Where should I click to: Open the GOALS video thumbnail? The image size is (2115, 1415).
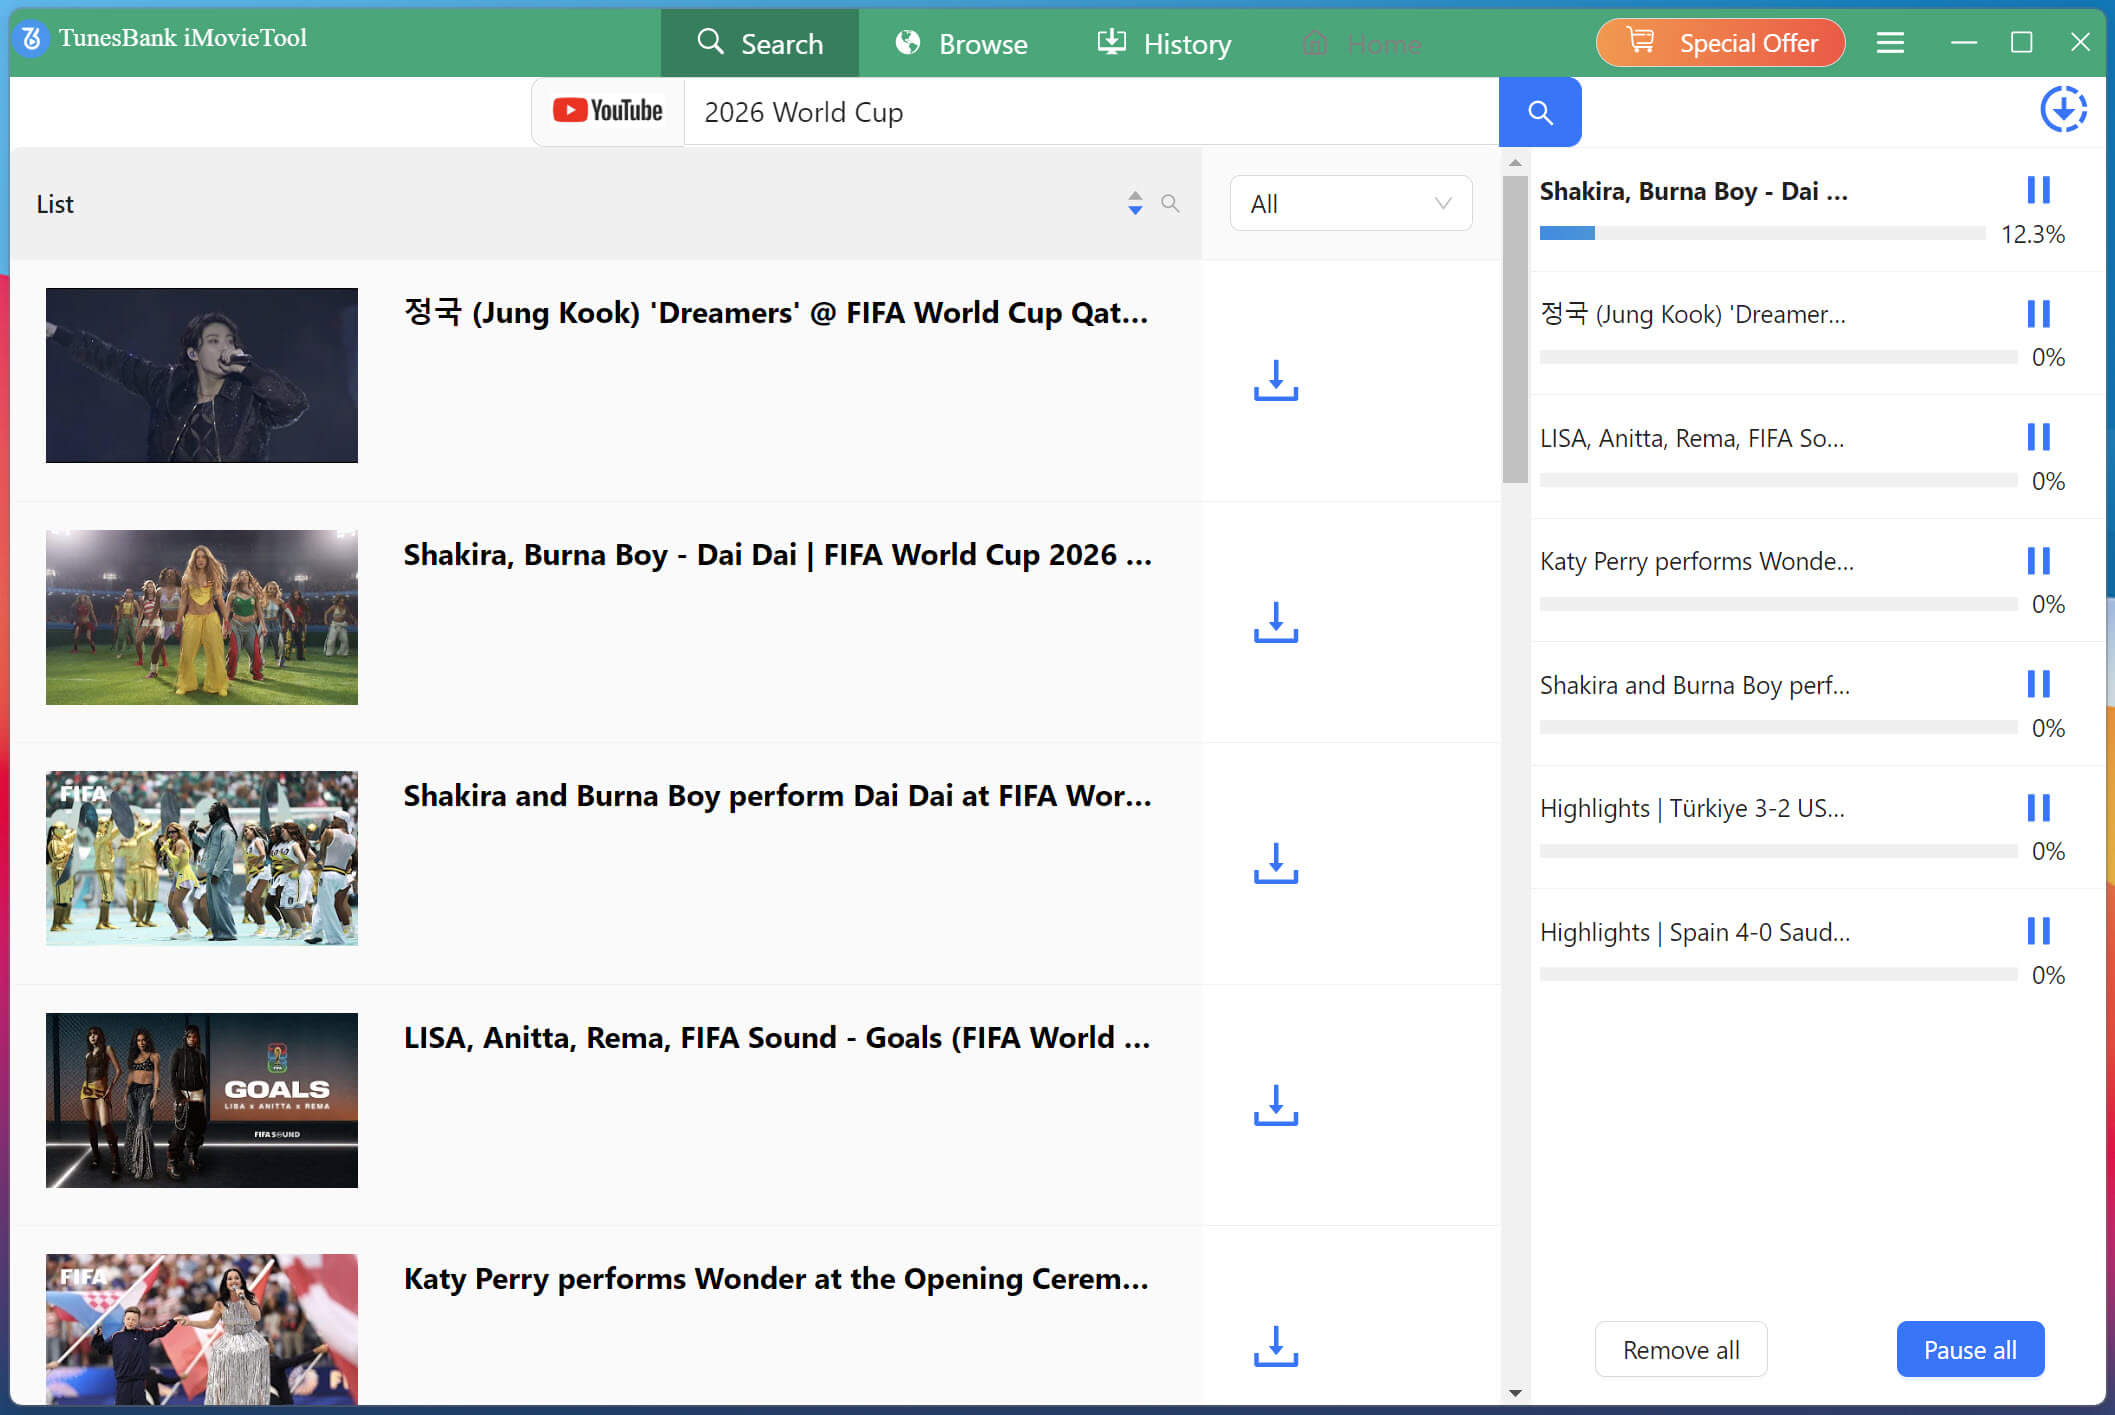202,1100
